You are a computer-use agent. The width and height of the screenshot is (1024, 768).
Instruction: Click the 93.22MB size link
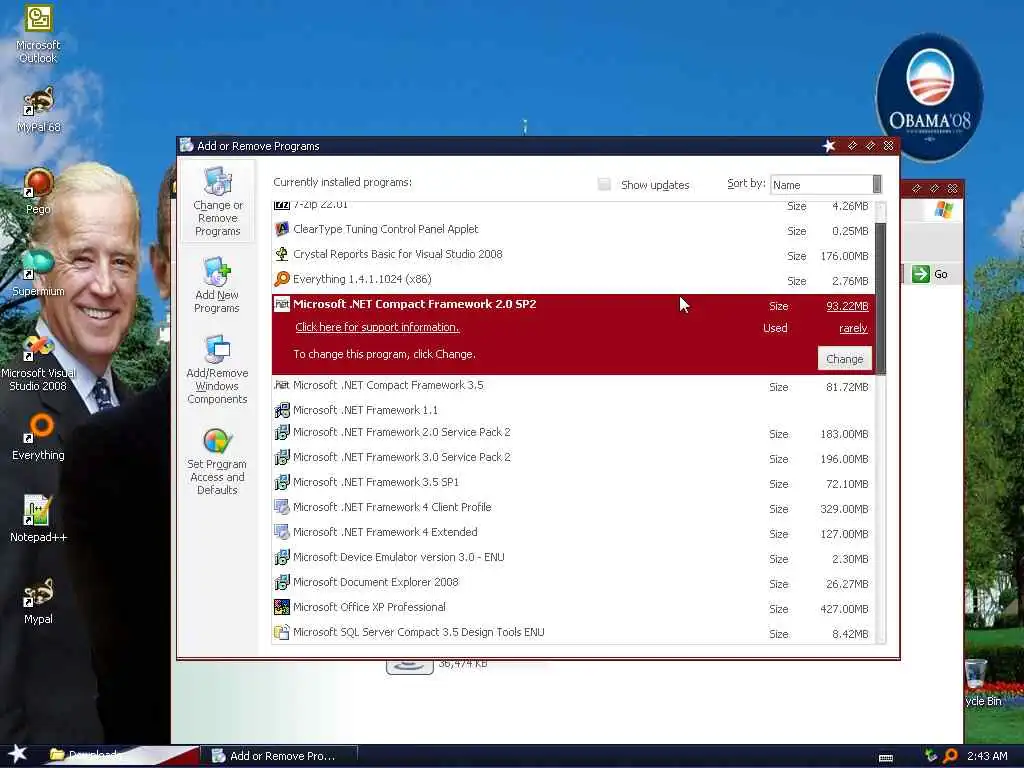[x=847, y=306]
